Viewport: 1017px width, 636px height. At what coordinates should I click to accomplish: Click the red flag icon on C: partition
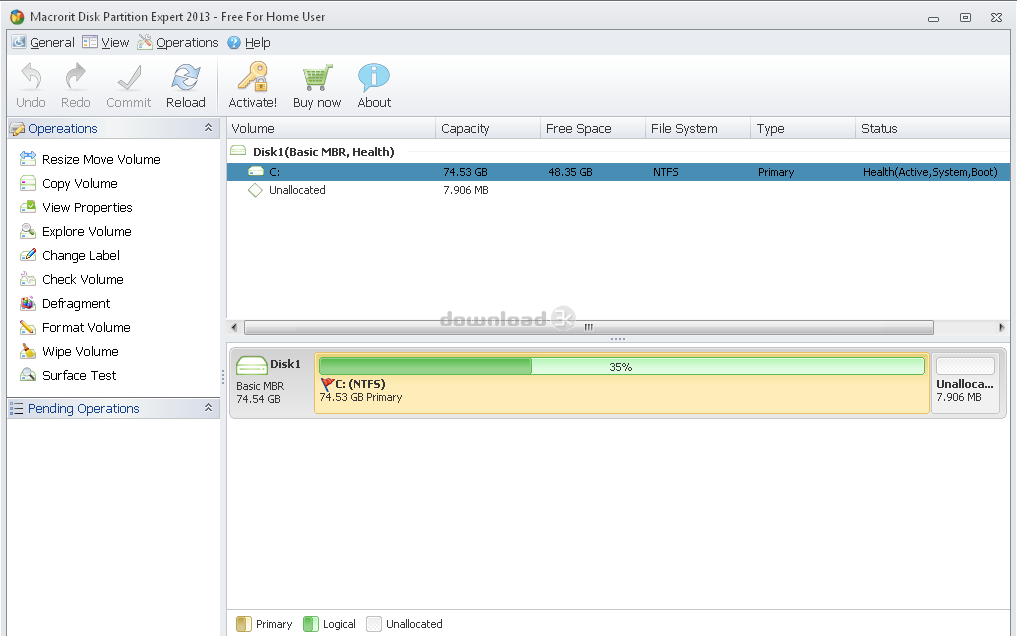point(328,384)
